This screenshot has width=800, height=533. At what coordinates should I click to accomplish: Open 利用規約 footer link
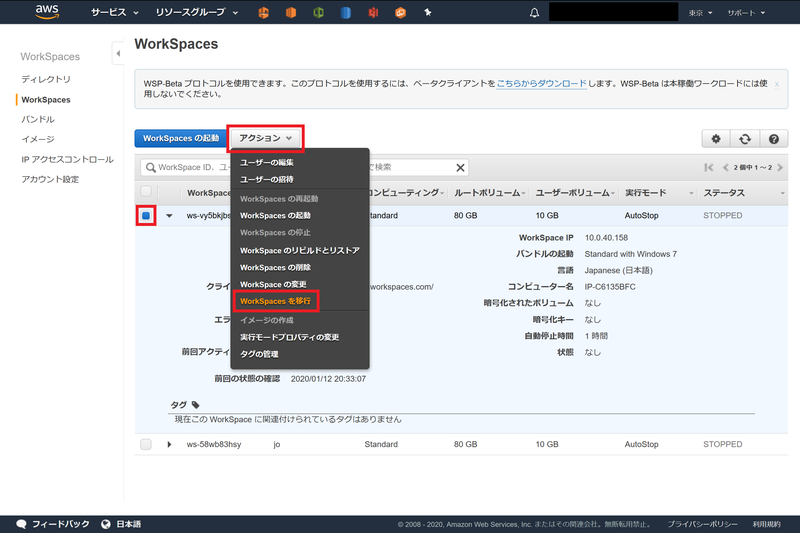(766, 524)
